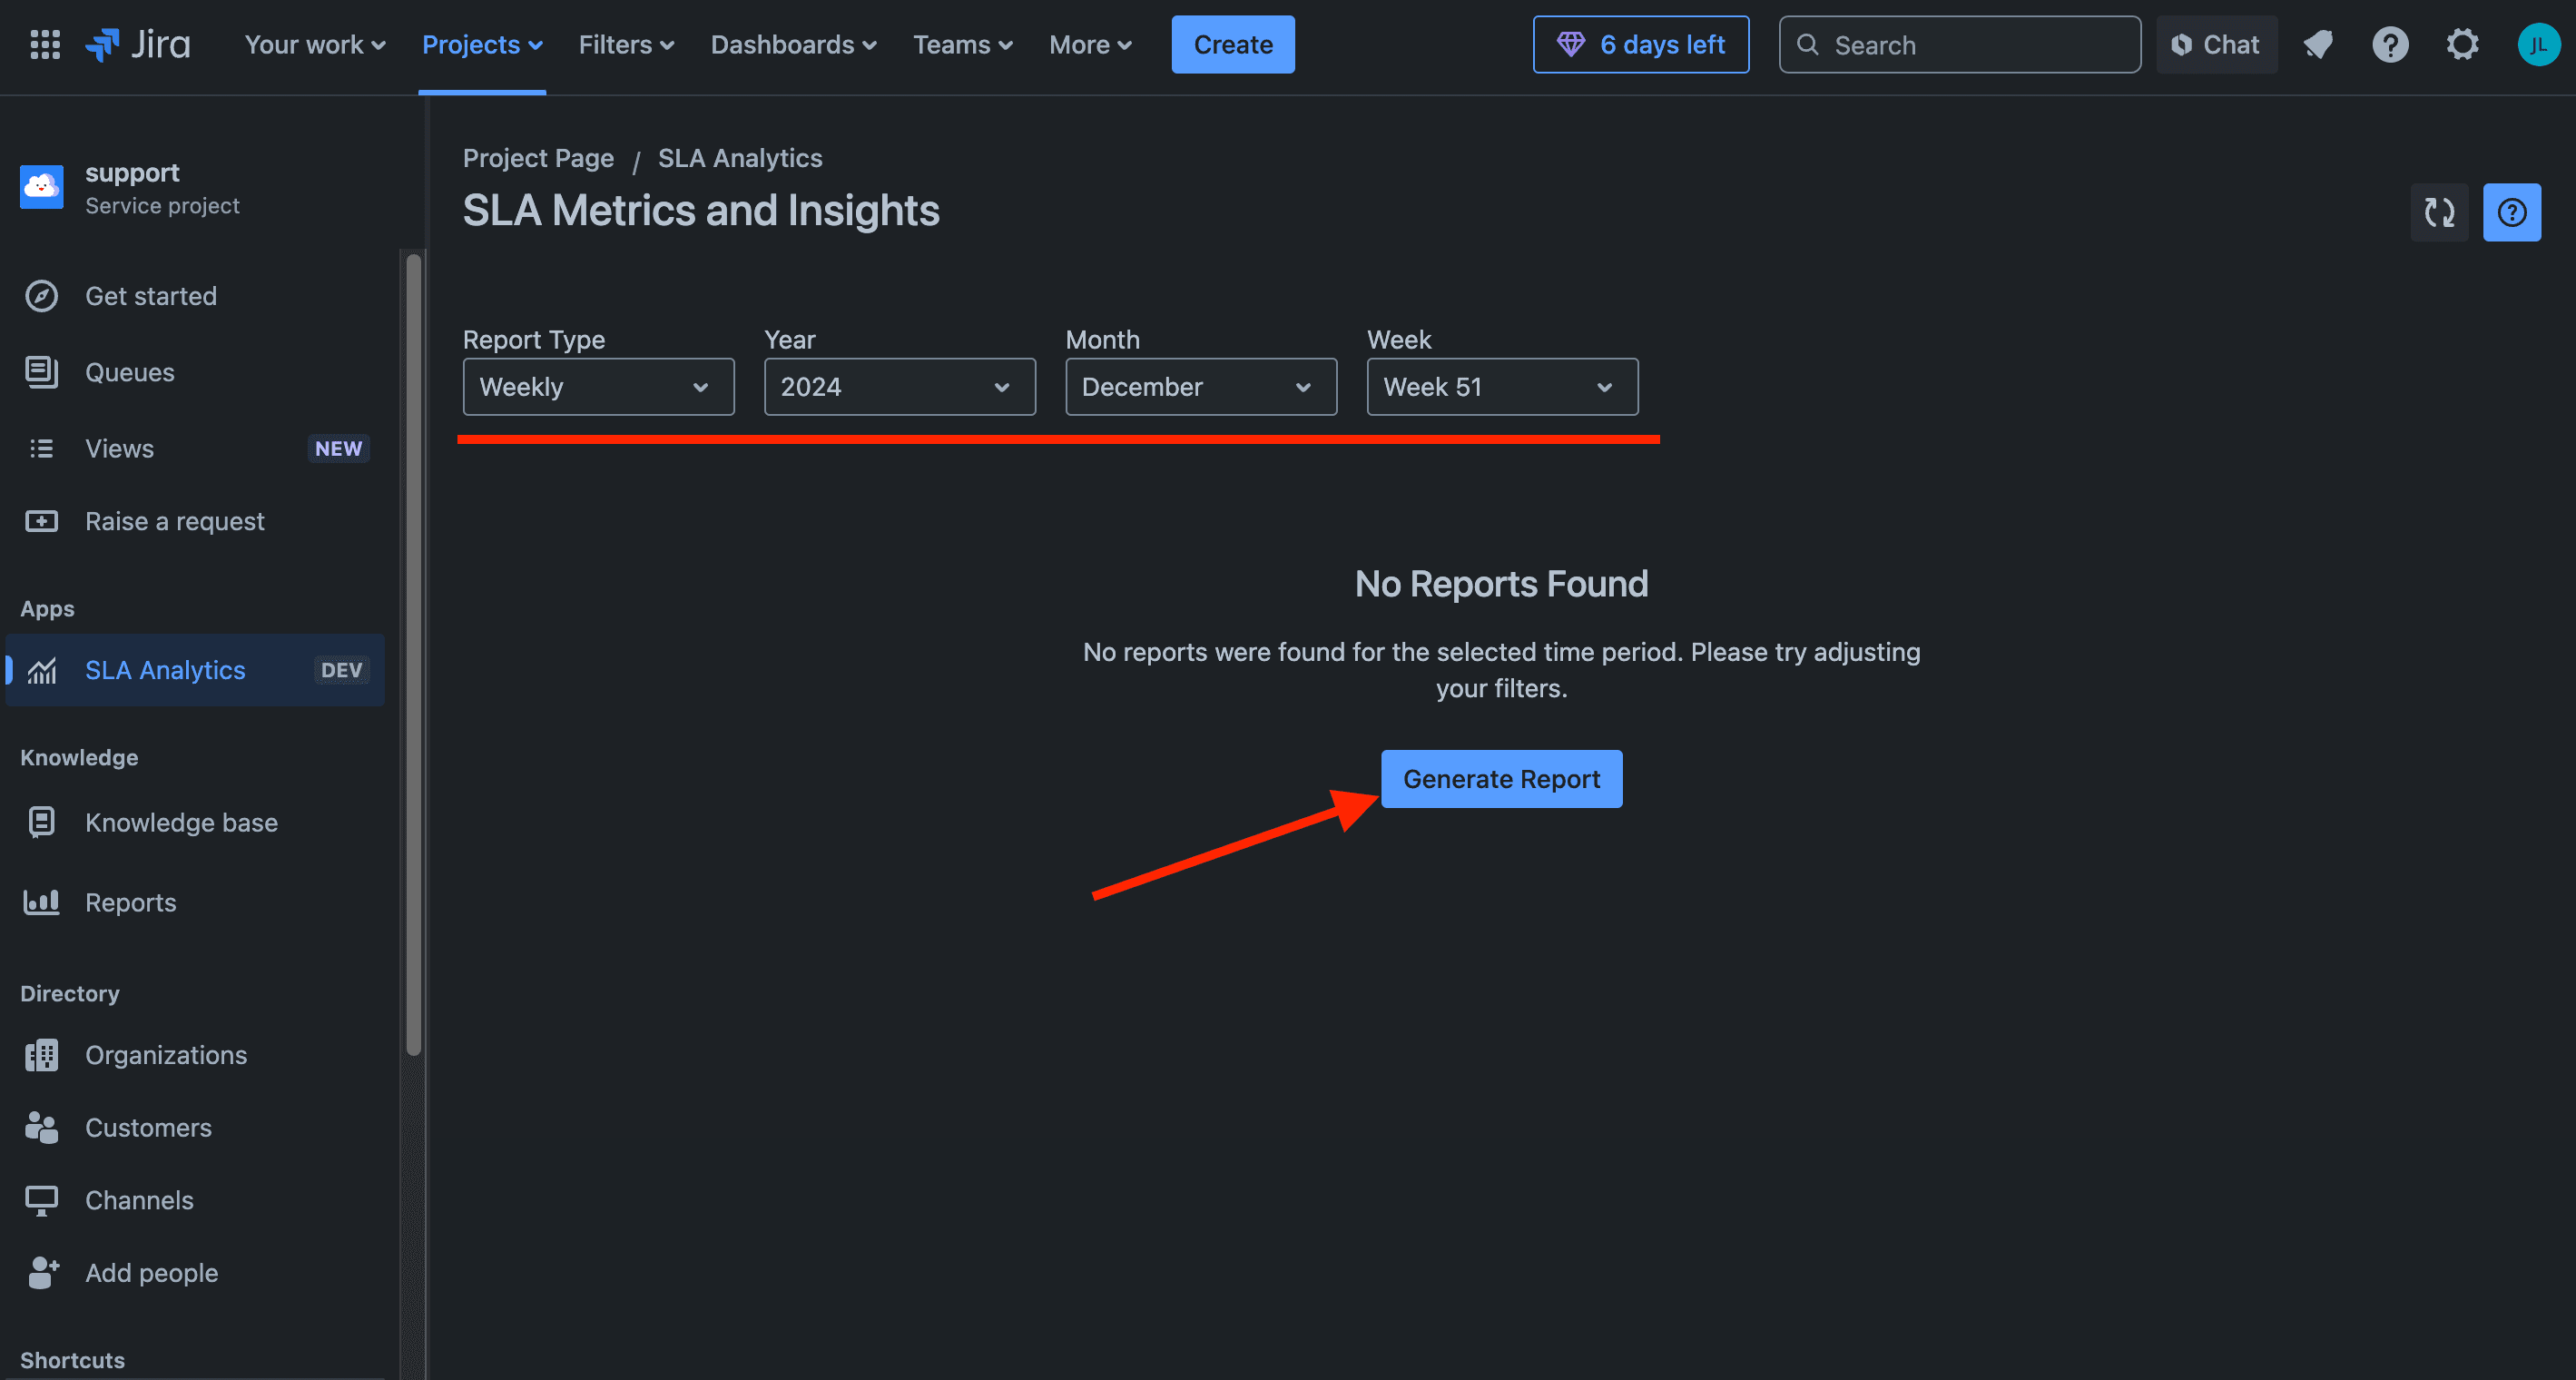This screenshot has width=2576, height=1380.
Task: Open Reports in the sidebar
Action: (x=195, y=902)
